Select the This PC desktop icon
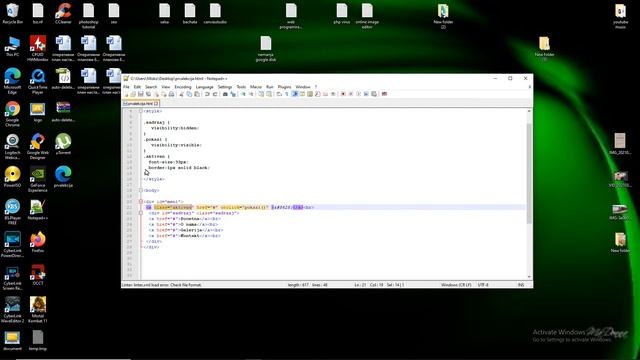Screen dimensions: 640x360 [12, 46]
